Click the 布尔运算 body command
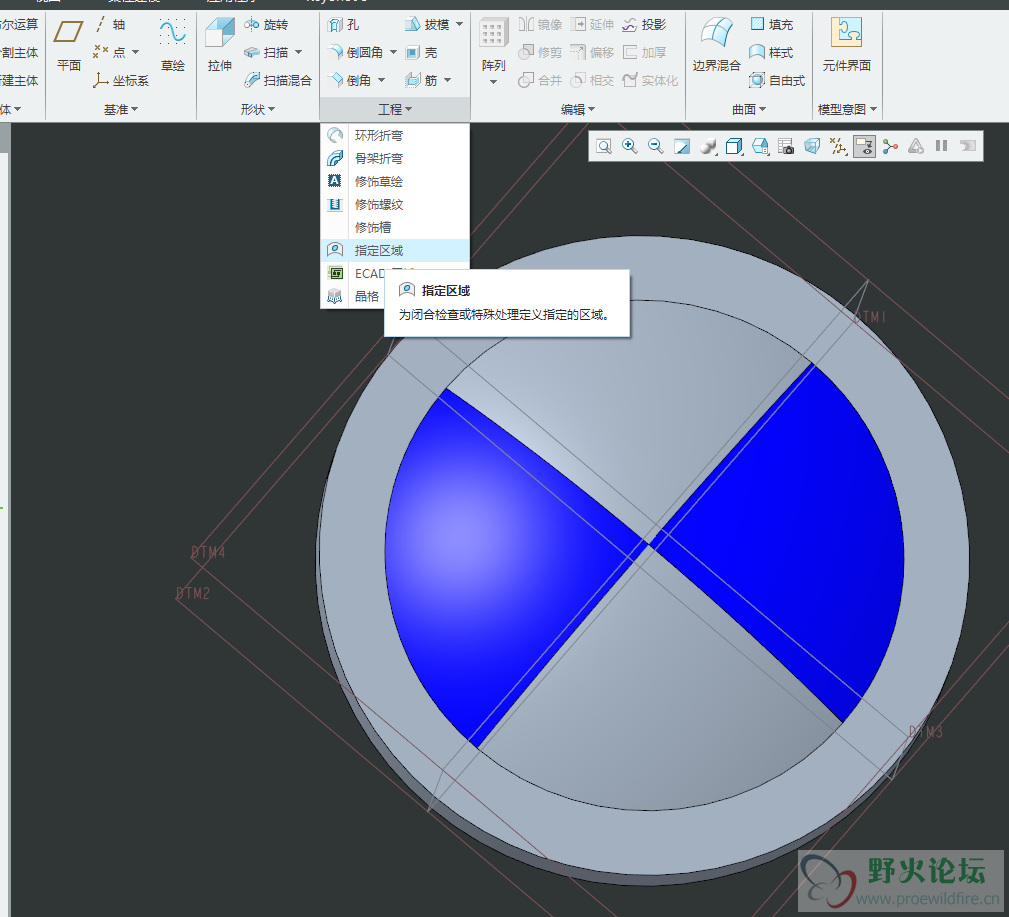This screenshot has width=1009, height=917. 19,24
